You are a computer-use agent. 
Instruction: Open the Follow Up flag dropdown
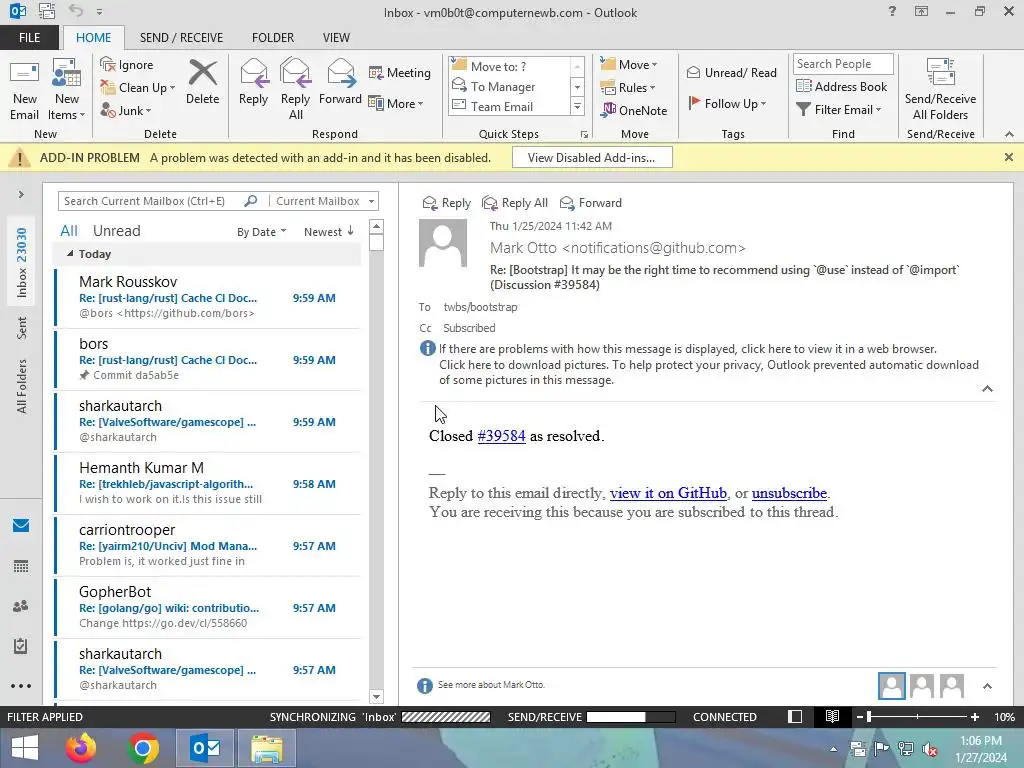(727, 103)
